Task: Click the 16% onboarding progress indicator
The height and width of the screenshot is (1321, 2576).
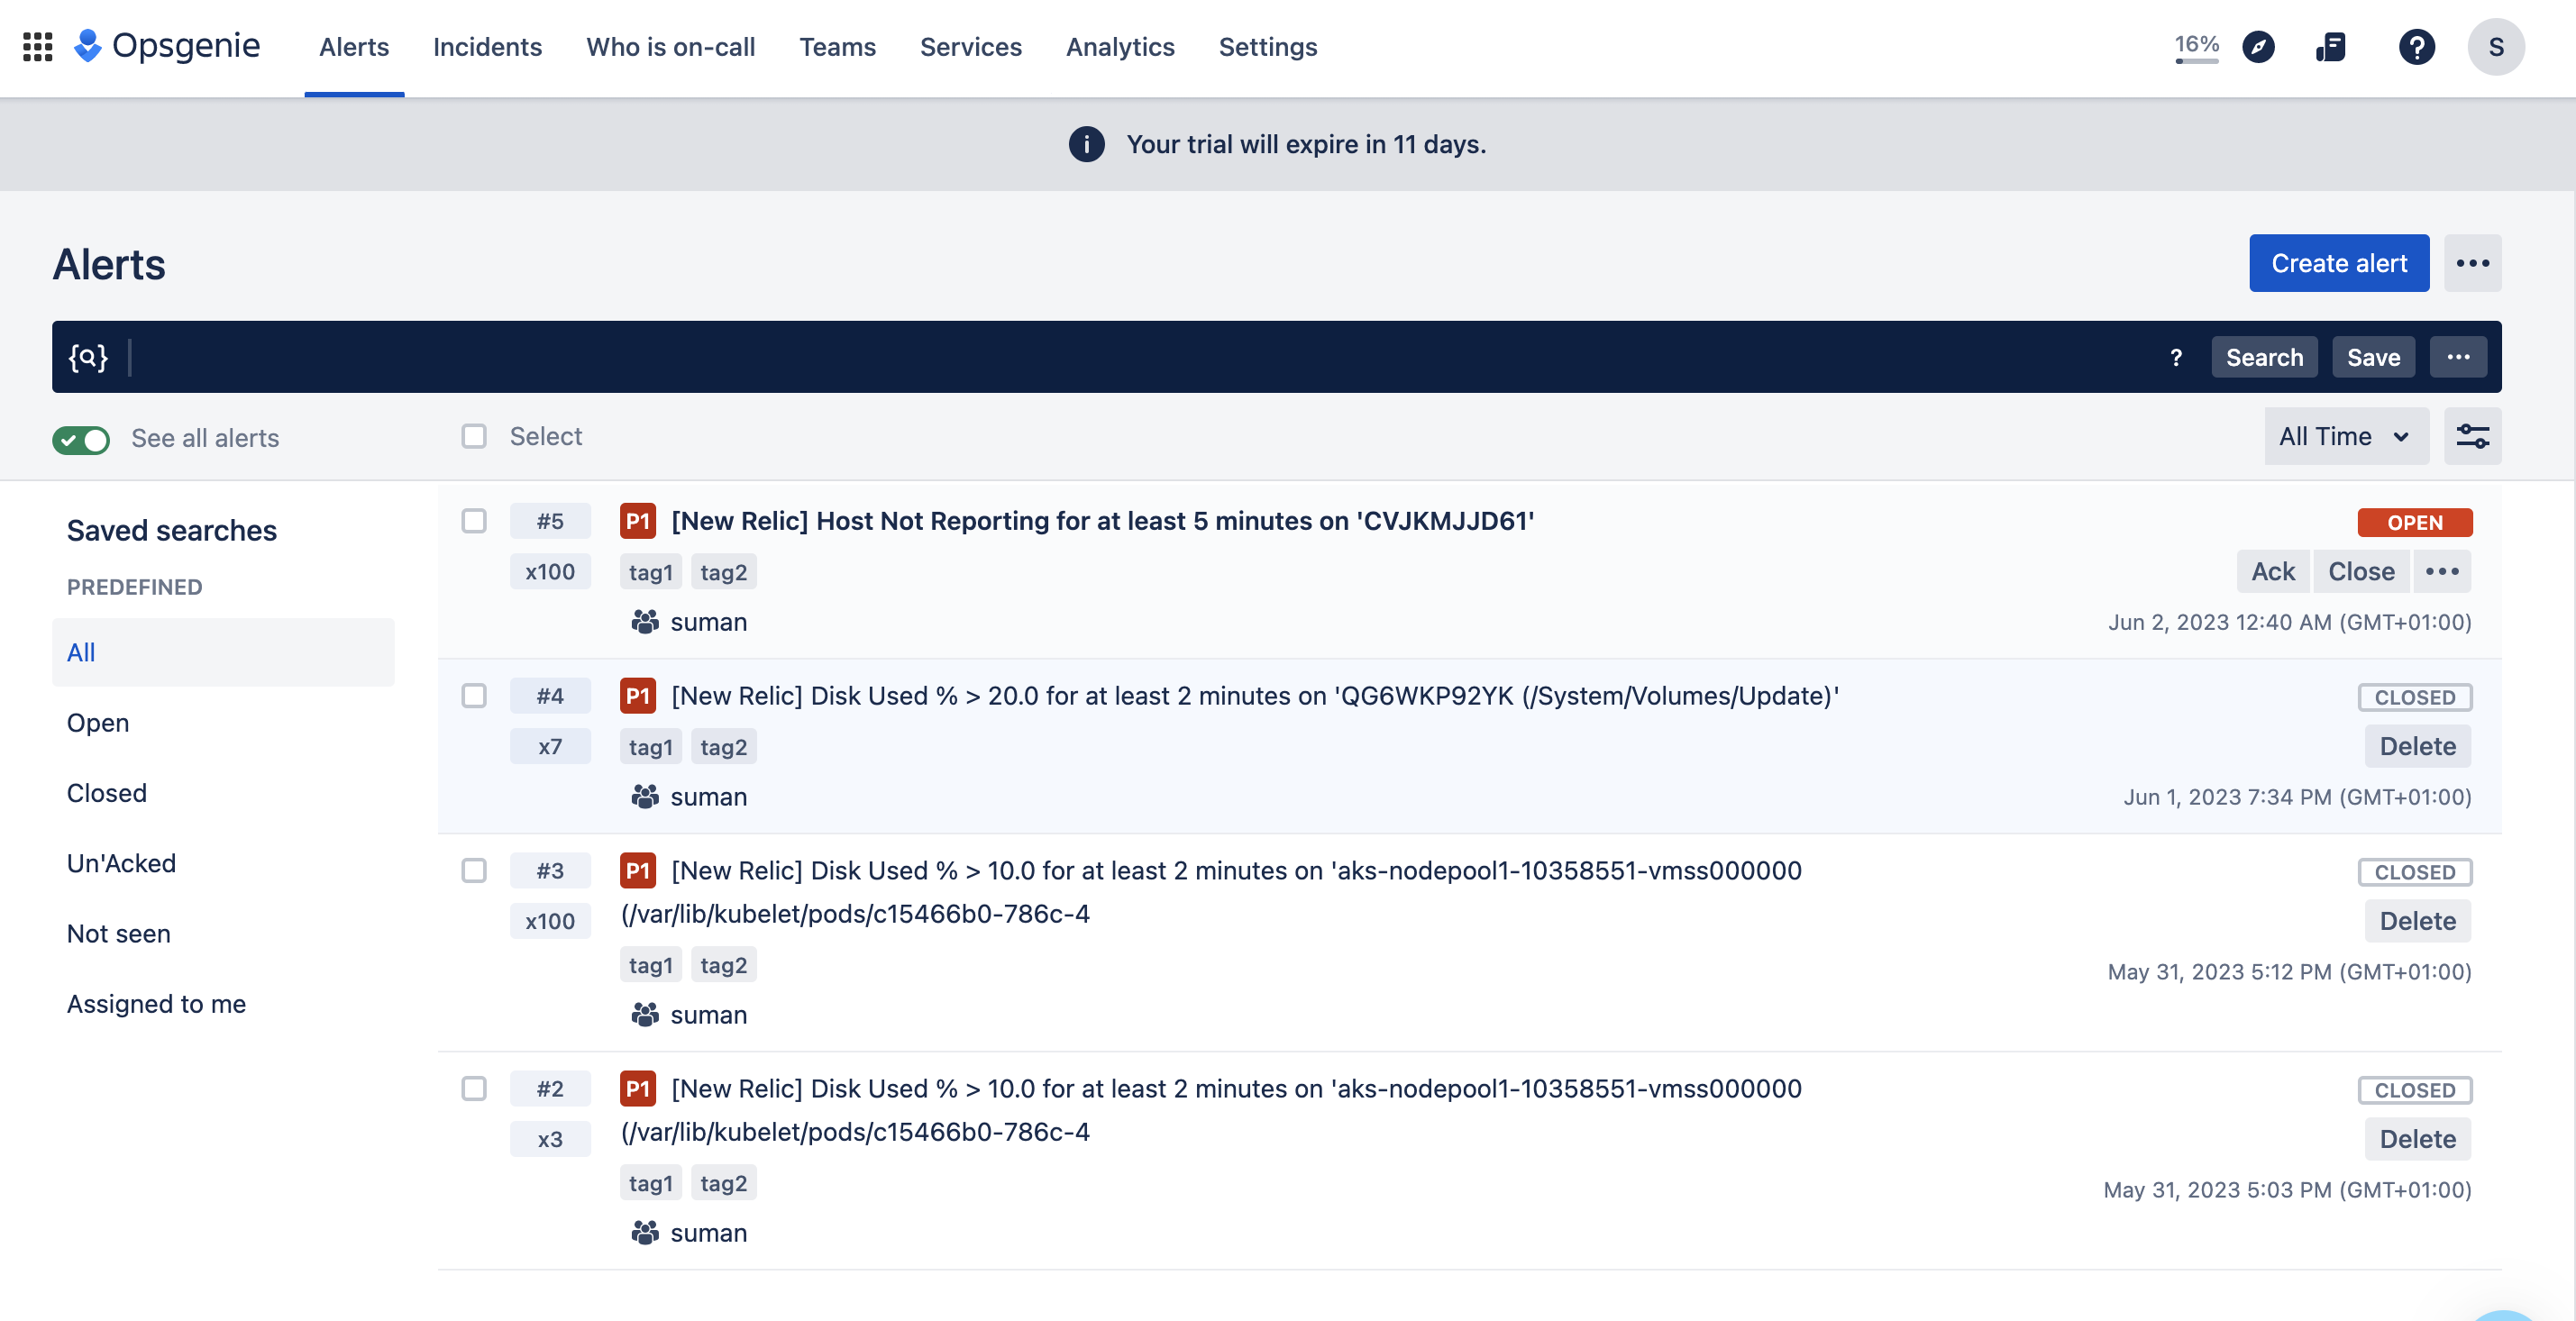Action: click(x=2196, y=47)
